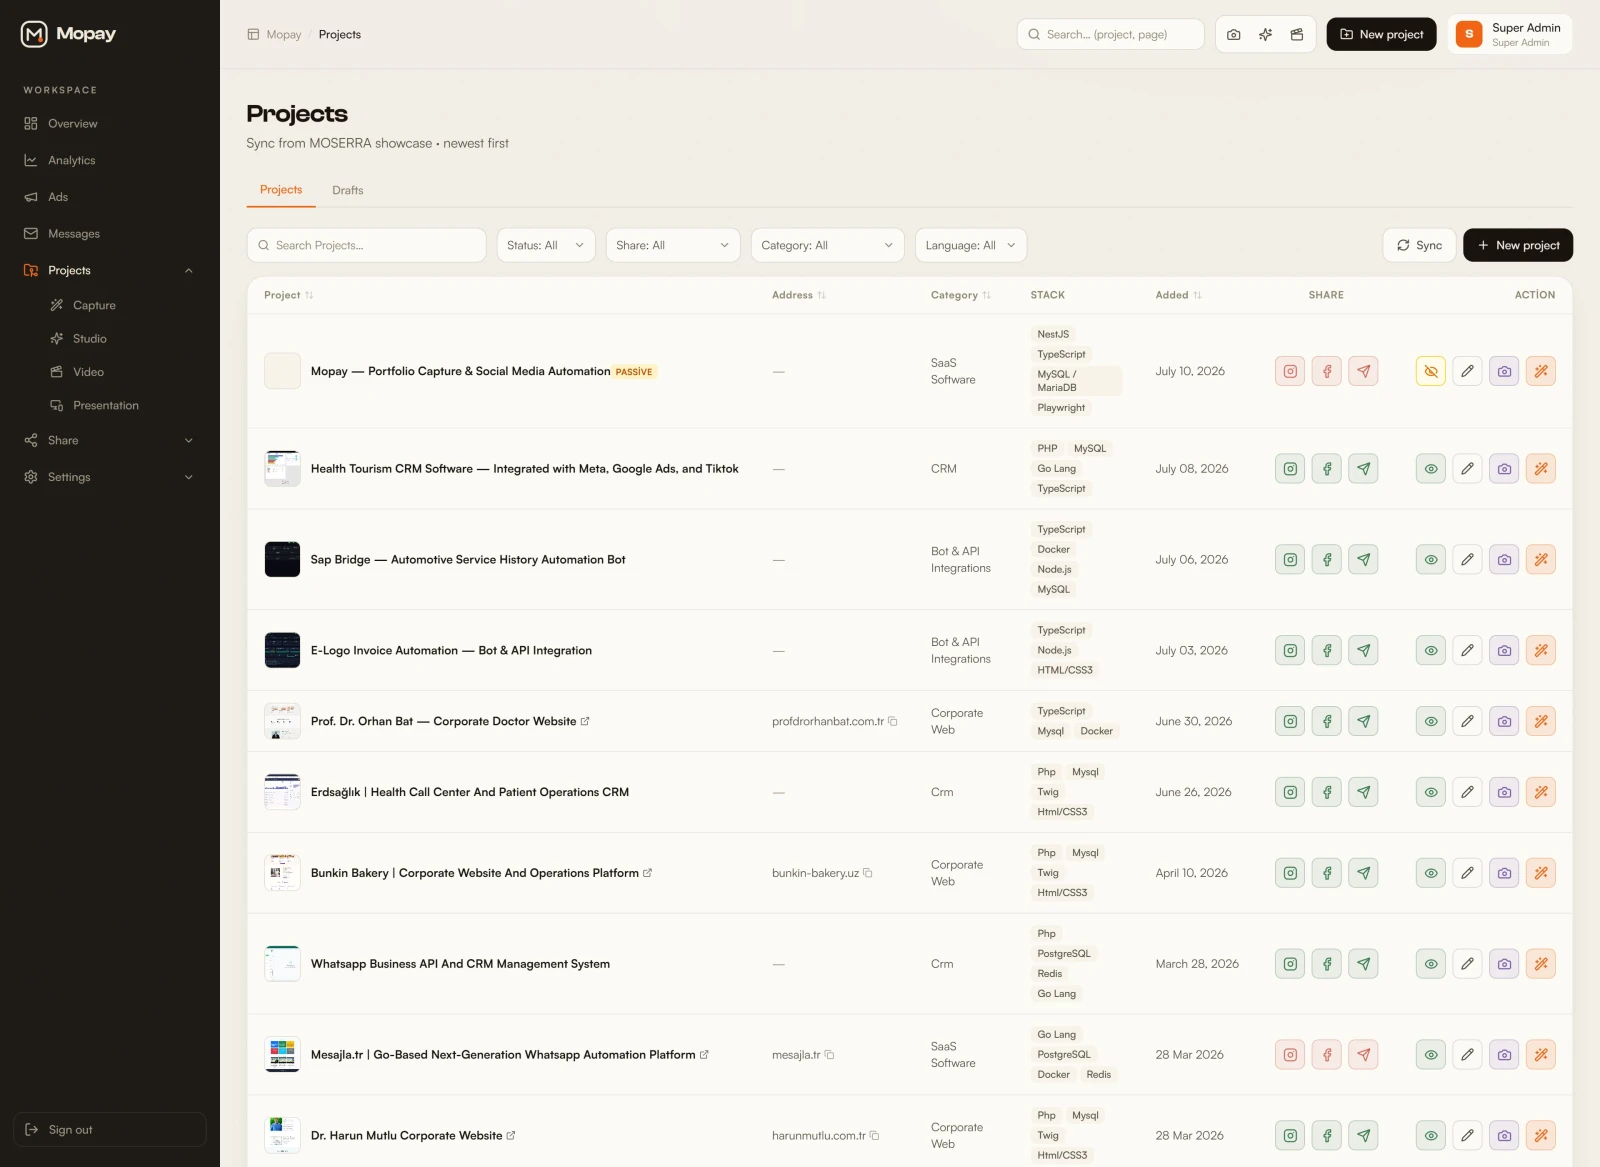This screenshot has width=1600, height=1167.
Task: Edit the E-Logo Invoice Automation project
Action: [x=1467, y=651]
